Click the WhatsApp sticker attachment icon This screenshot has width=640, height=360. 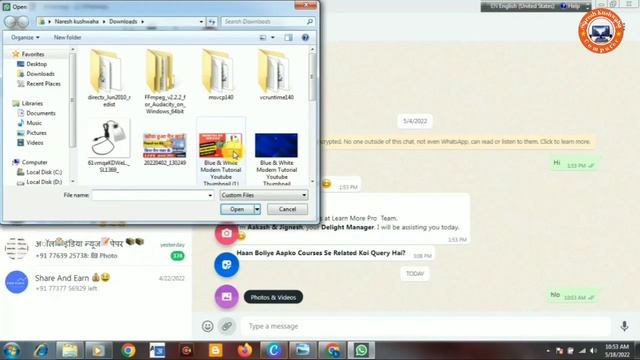(x=227, y=265)
